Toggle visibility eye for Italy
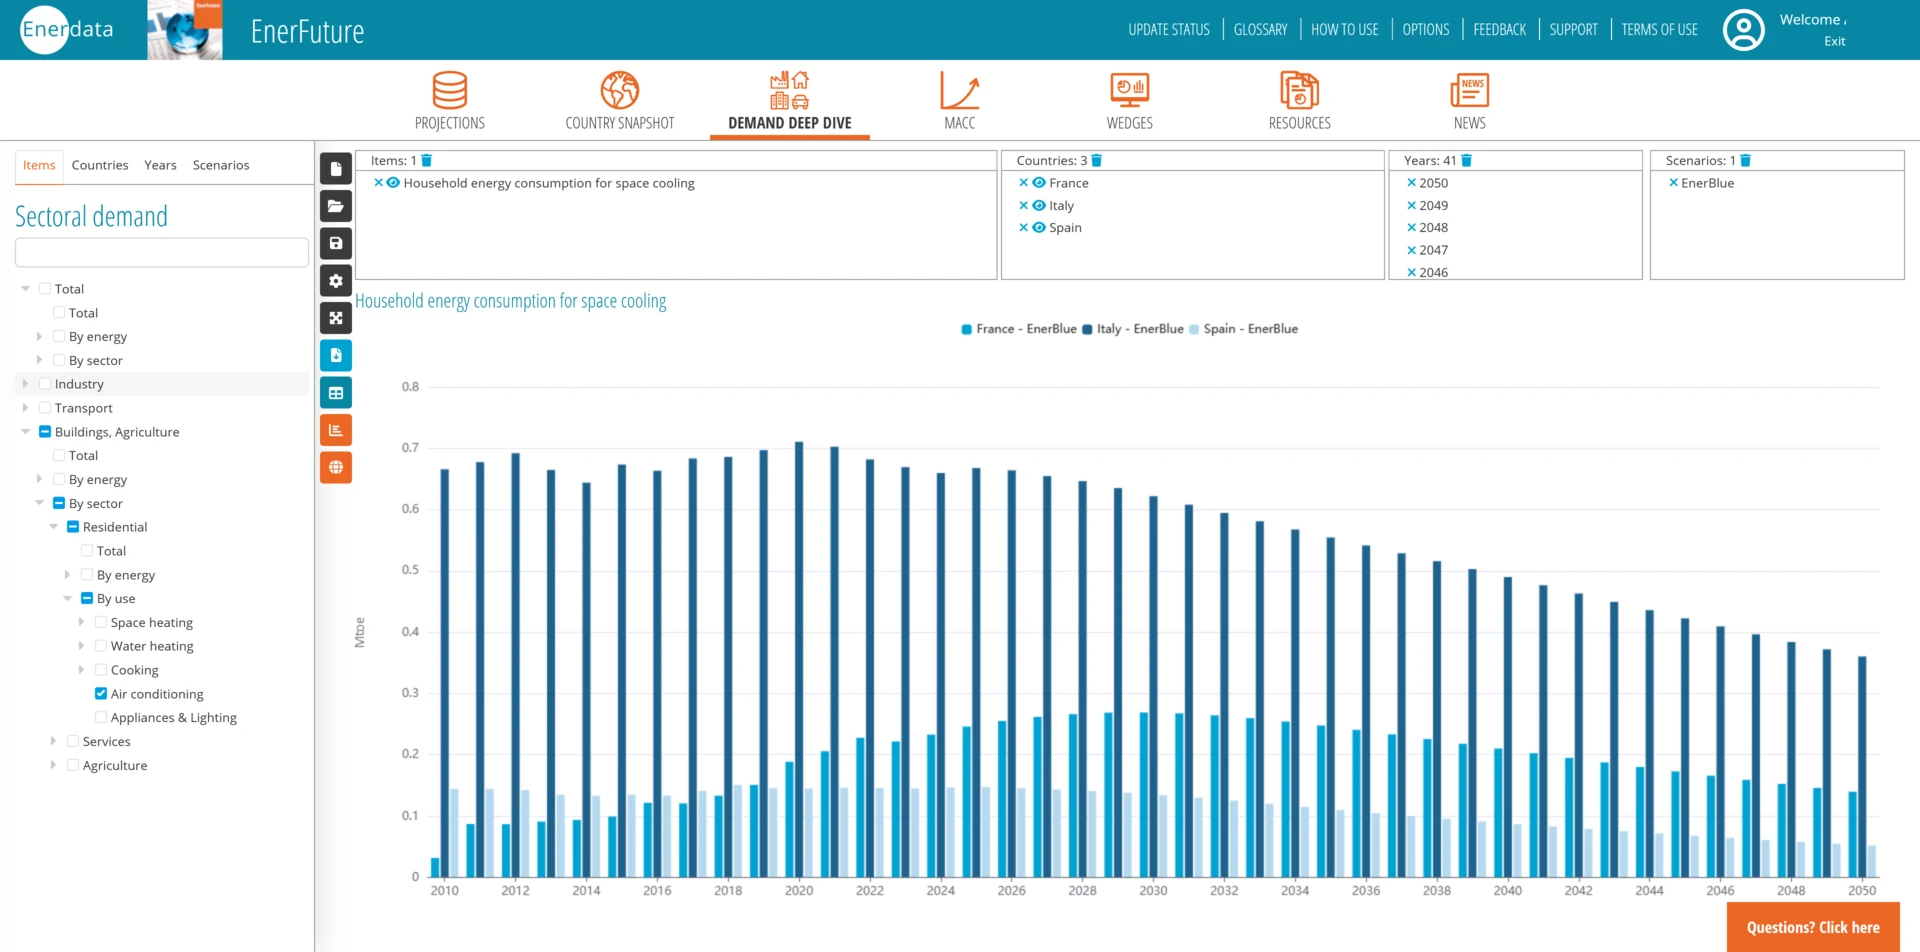Viewport: 1920px width, 952px height. [x=1039, y=205]
